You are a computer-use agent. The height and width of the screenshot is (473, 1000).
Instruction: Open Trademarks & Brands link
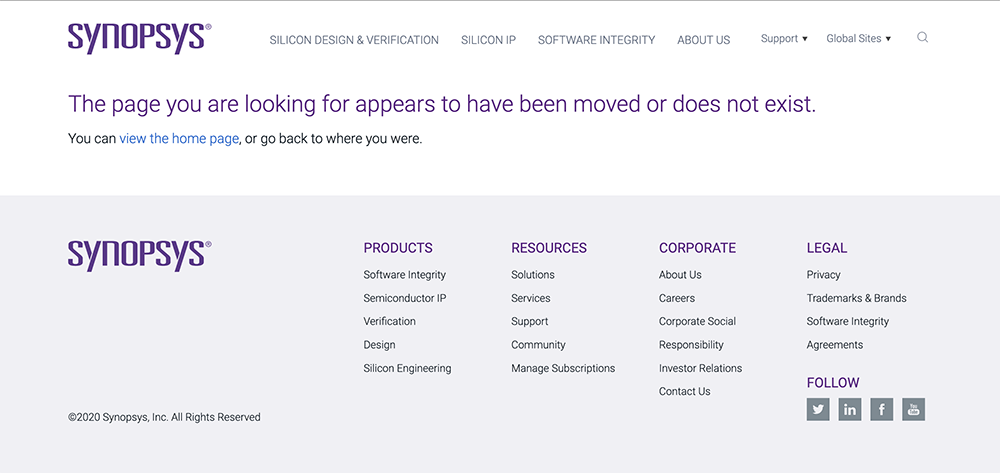pos(856,298)
